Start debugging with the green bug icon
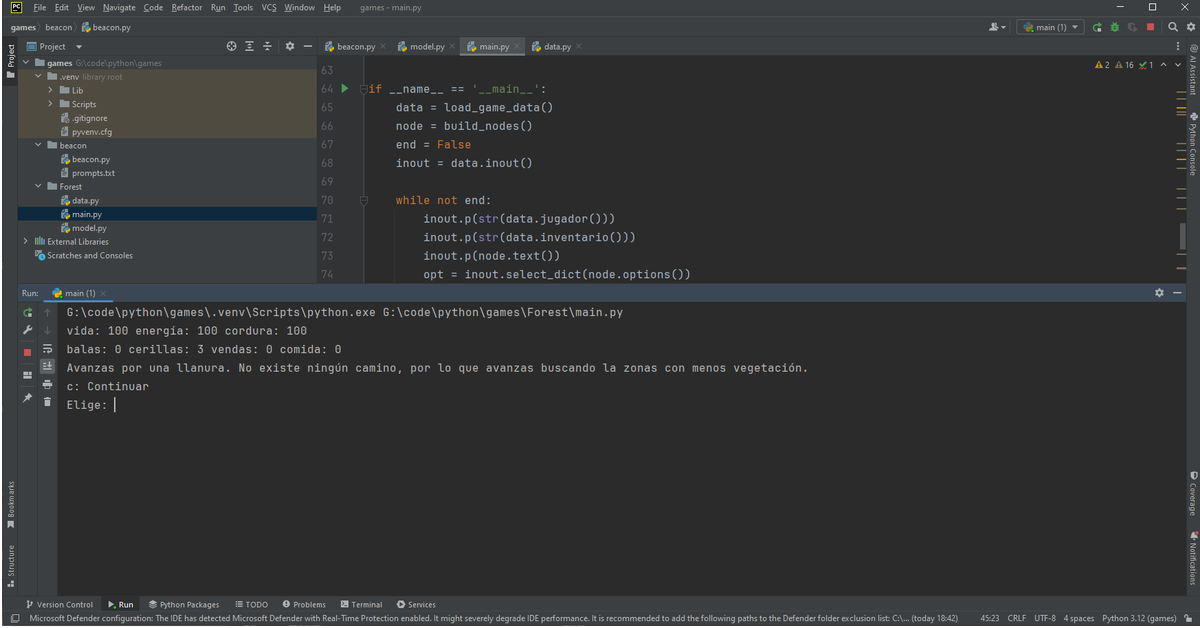1200x628 pixels. (x=1114, y=27)
